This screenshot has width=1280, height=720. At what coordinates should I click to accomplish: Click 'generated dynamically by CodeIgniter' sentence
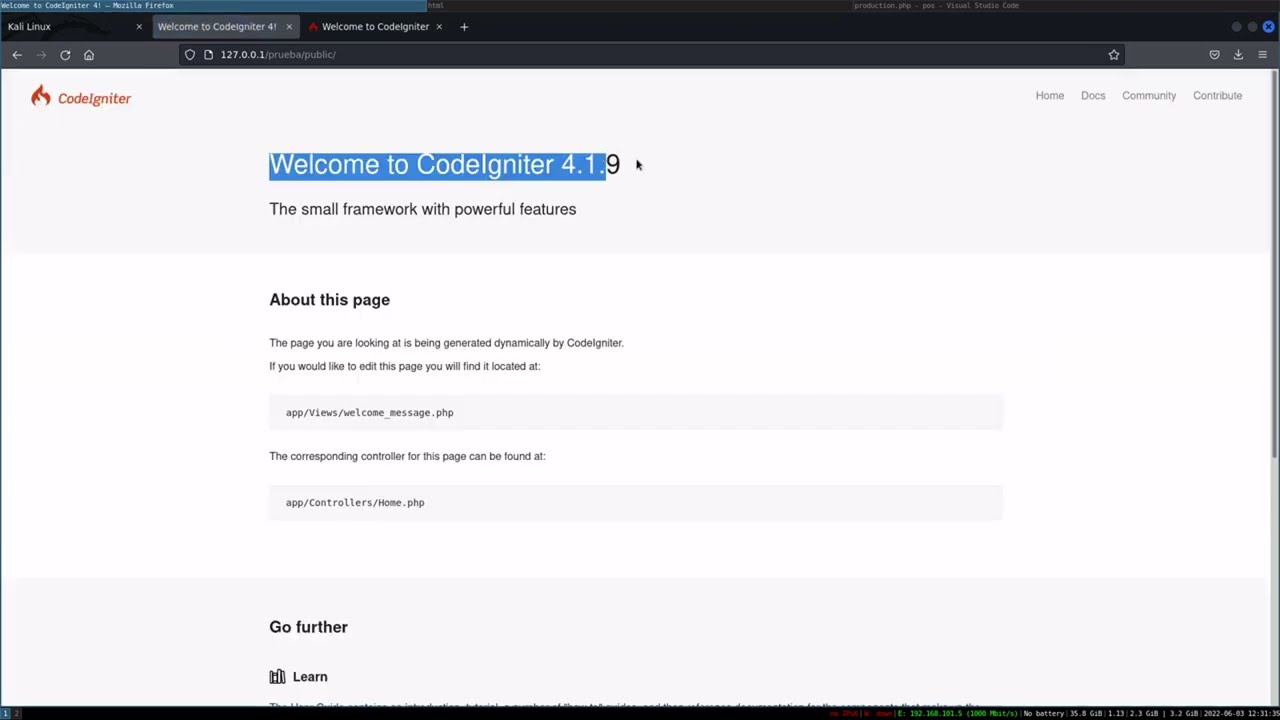(x=446, y=343)
